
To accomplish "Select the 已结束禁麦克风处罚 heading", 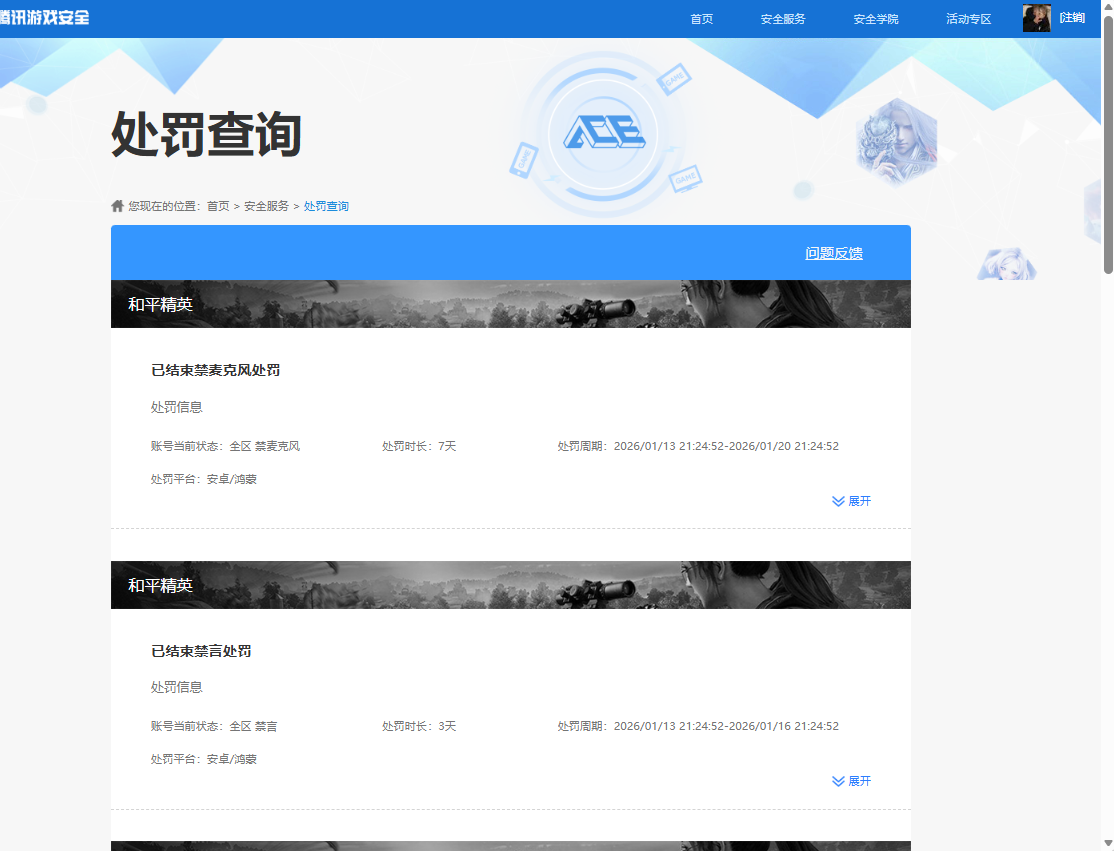I will [215, 370].
